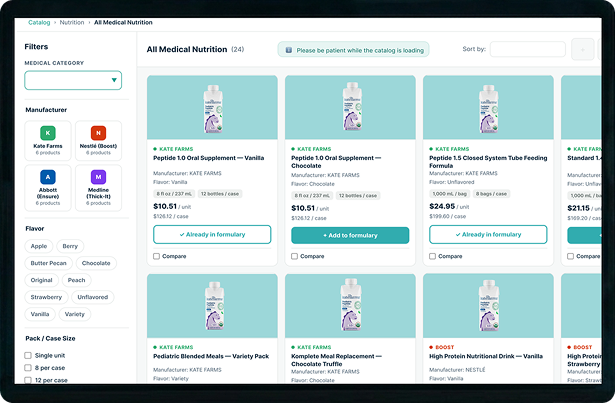Check the 12 per case option
The image size is (615, 403).
pyautogui.click(x=28, y=380)
